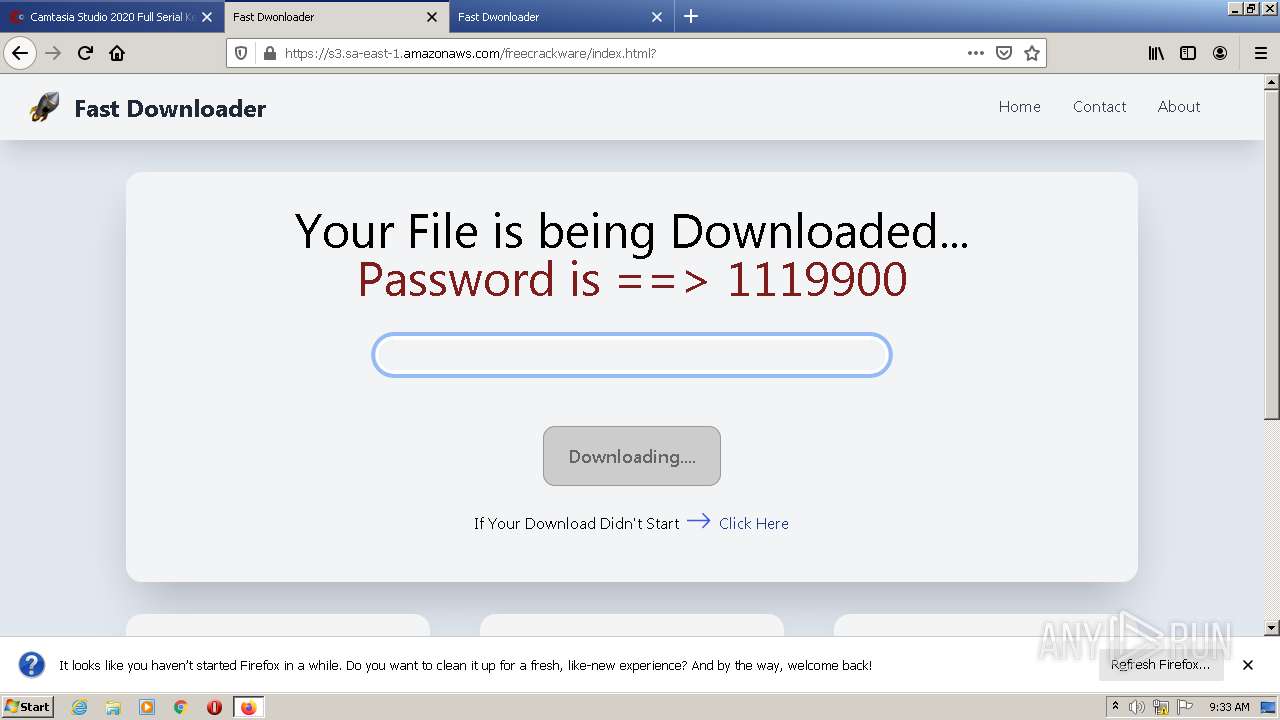Open the volume control tray icon
This screenshot has width=1280, height=720.
click(x=1137, y=707)
